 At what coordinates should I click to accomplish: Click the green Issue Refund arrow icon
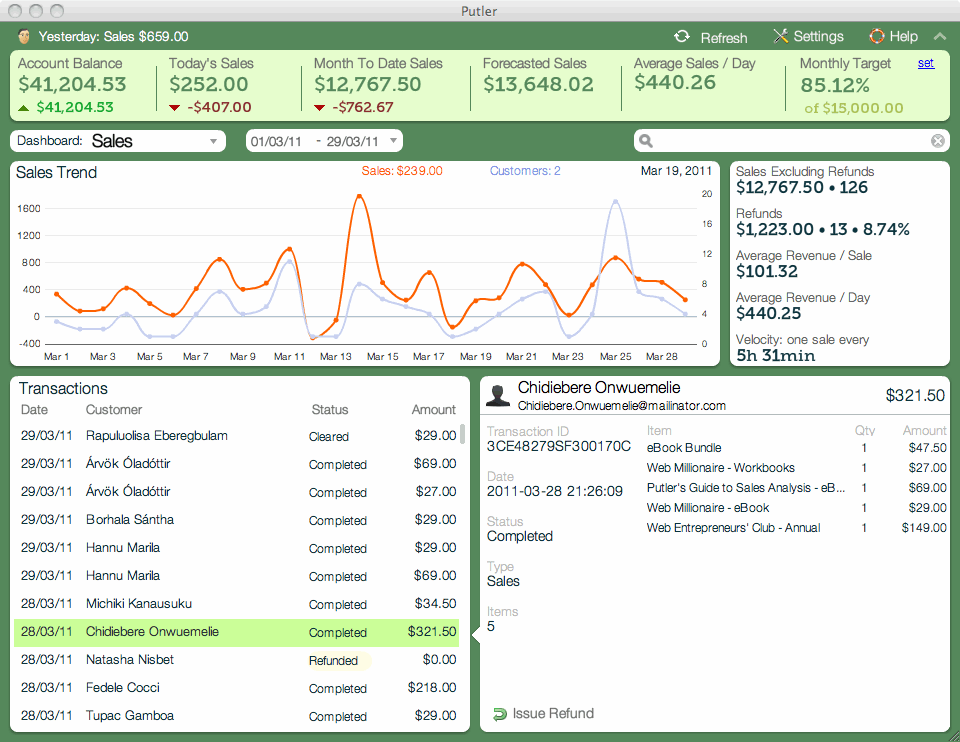pos(500,714)
